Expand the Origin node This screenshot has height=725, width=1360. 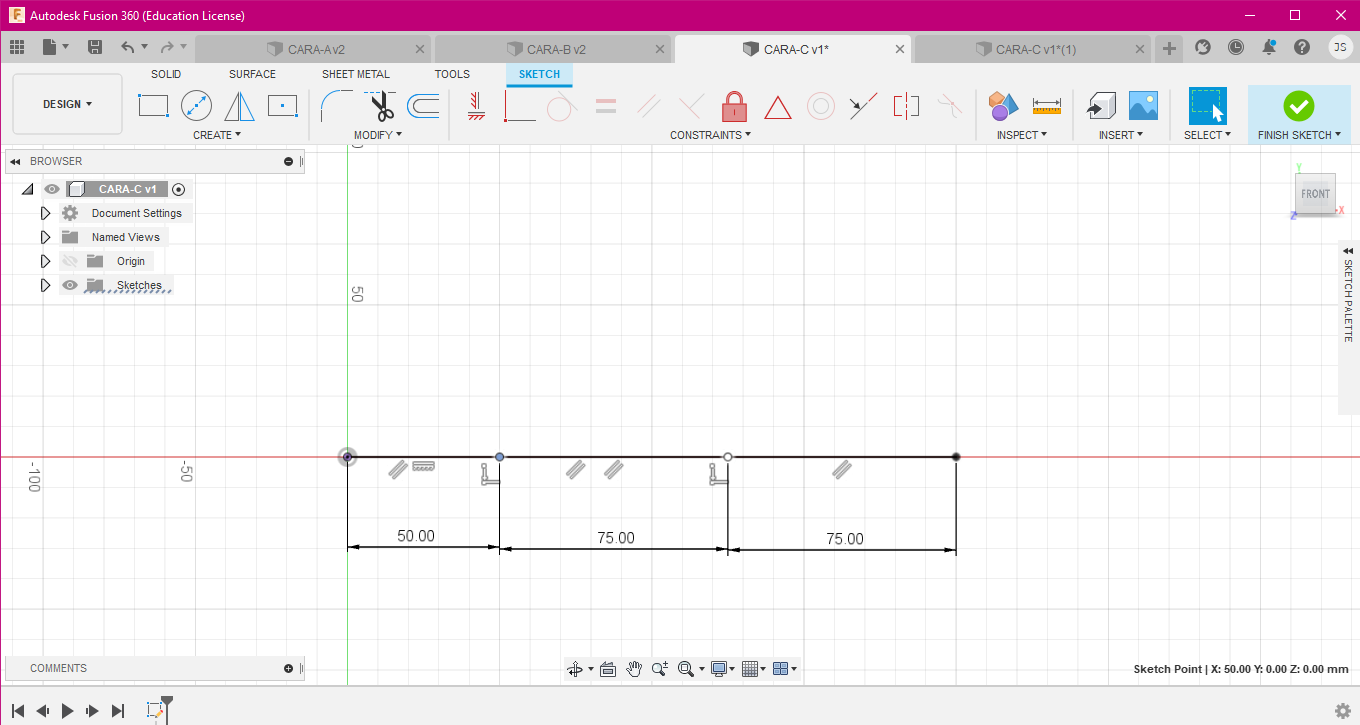(45, 261)
